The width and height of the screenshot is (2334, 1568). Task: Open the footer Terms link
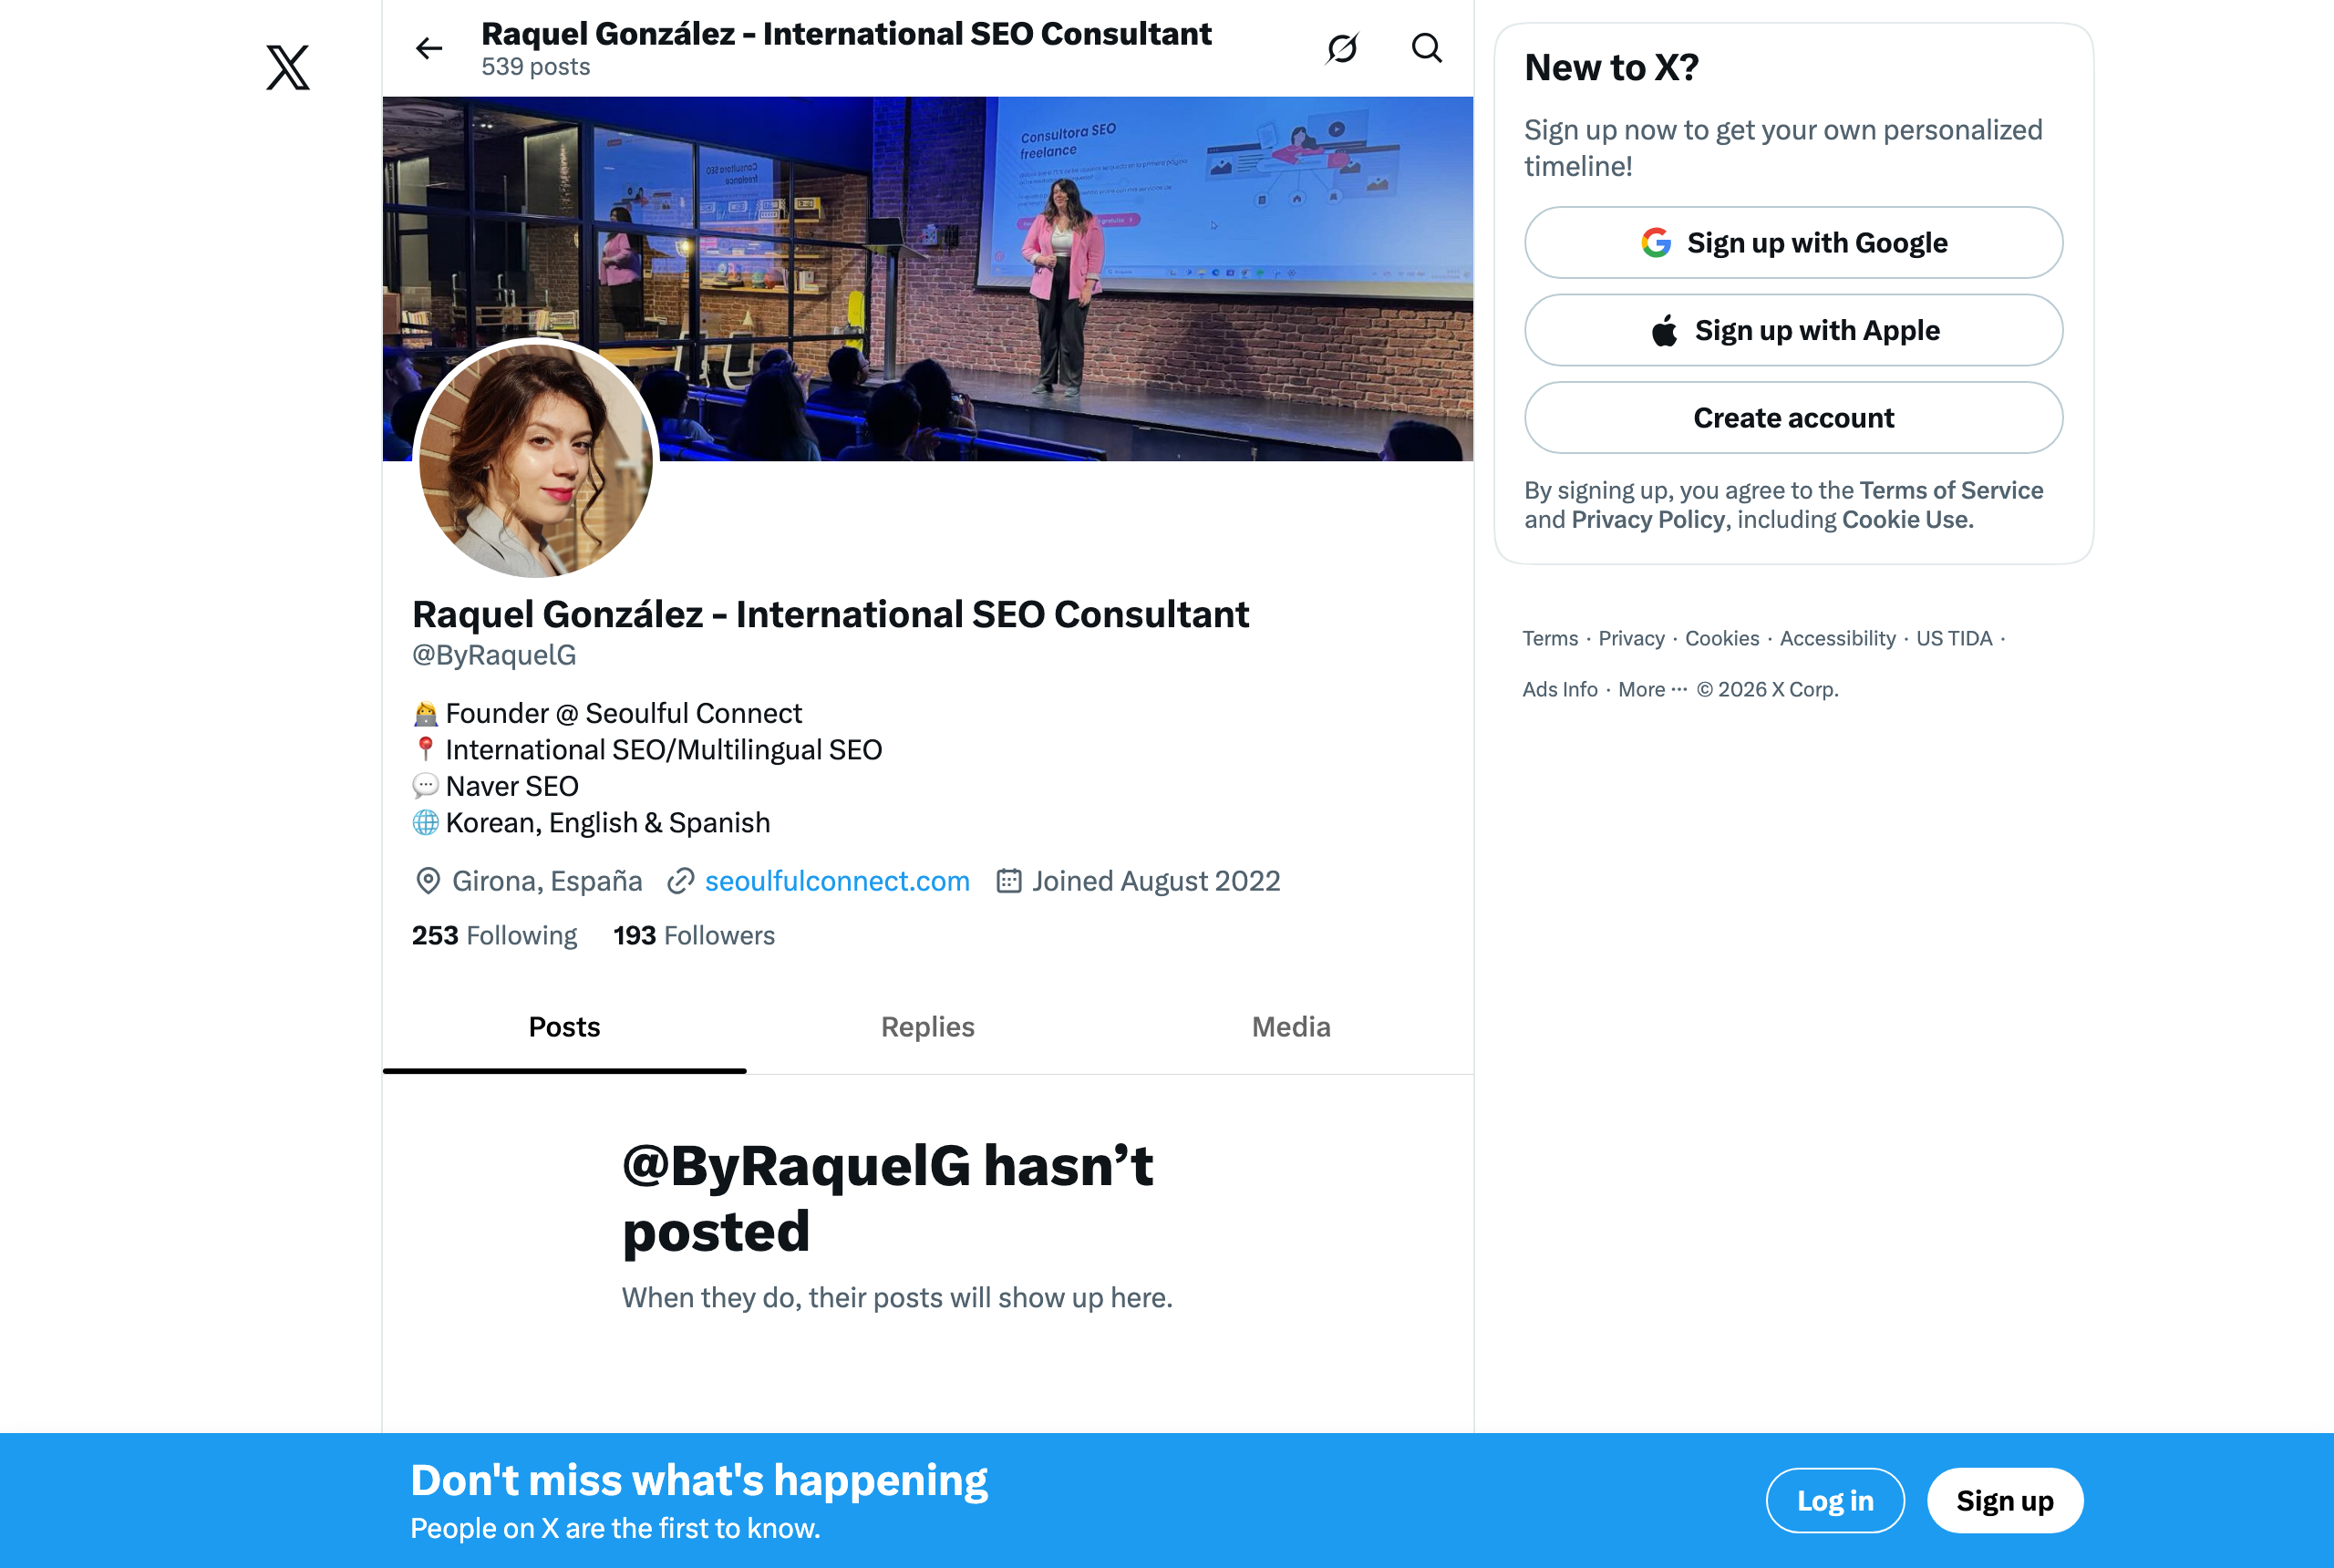point(1550,638)
